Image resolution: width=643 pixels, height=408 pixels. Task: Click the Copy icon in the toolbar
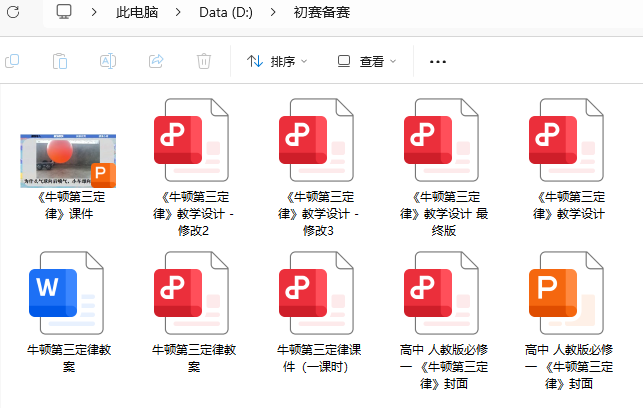(x=12, y=61)
